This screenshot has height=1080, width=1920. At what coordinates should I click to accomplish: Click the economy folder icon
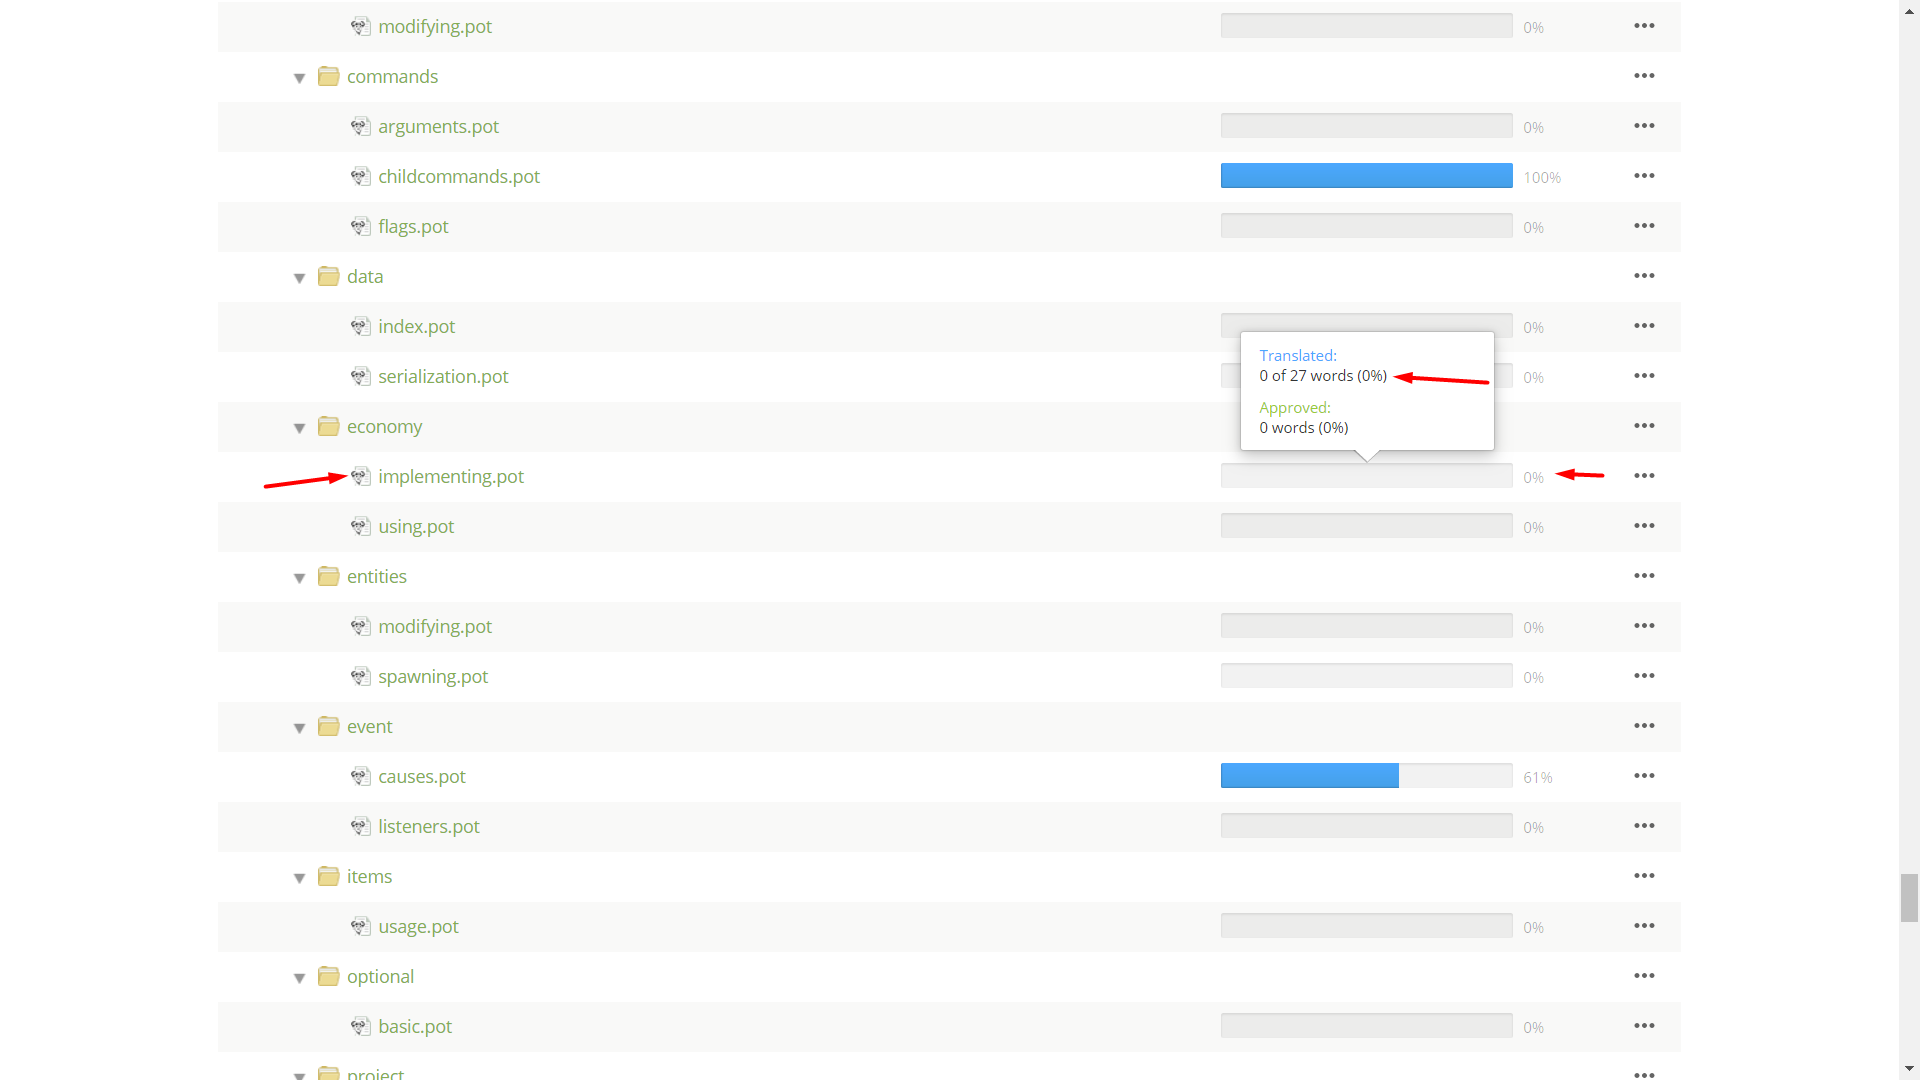pos(328,426)
